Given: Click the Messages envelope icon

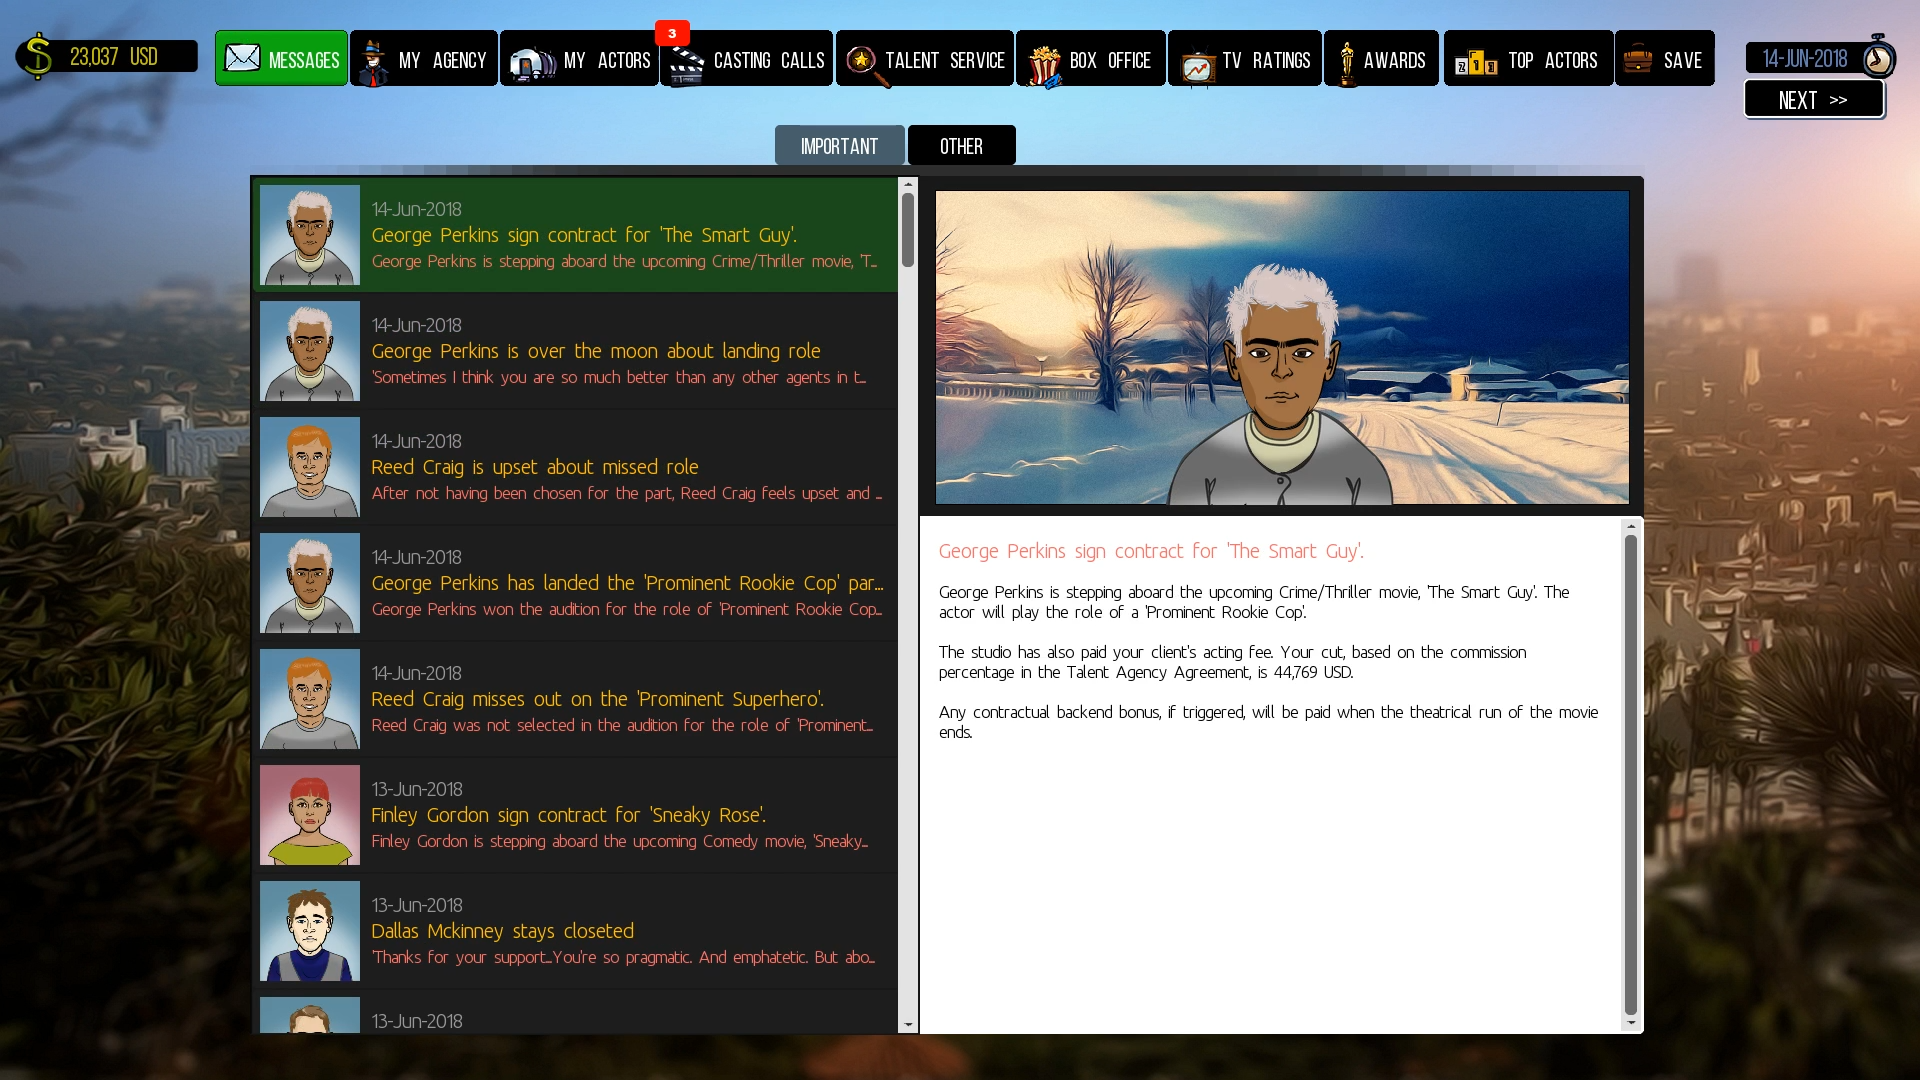Looking at the screenshot, I should (242, 58).
